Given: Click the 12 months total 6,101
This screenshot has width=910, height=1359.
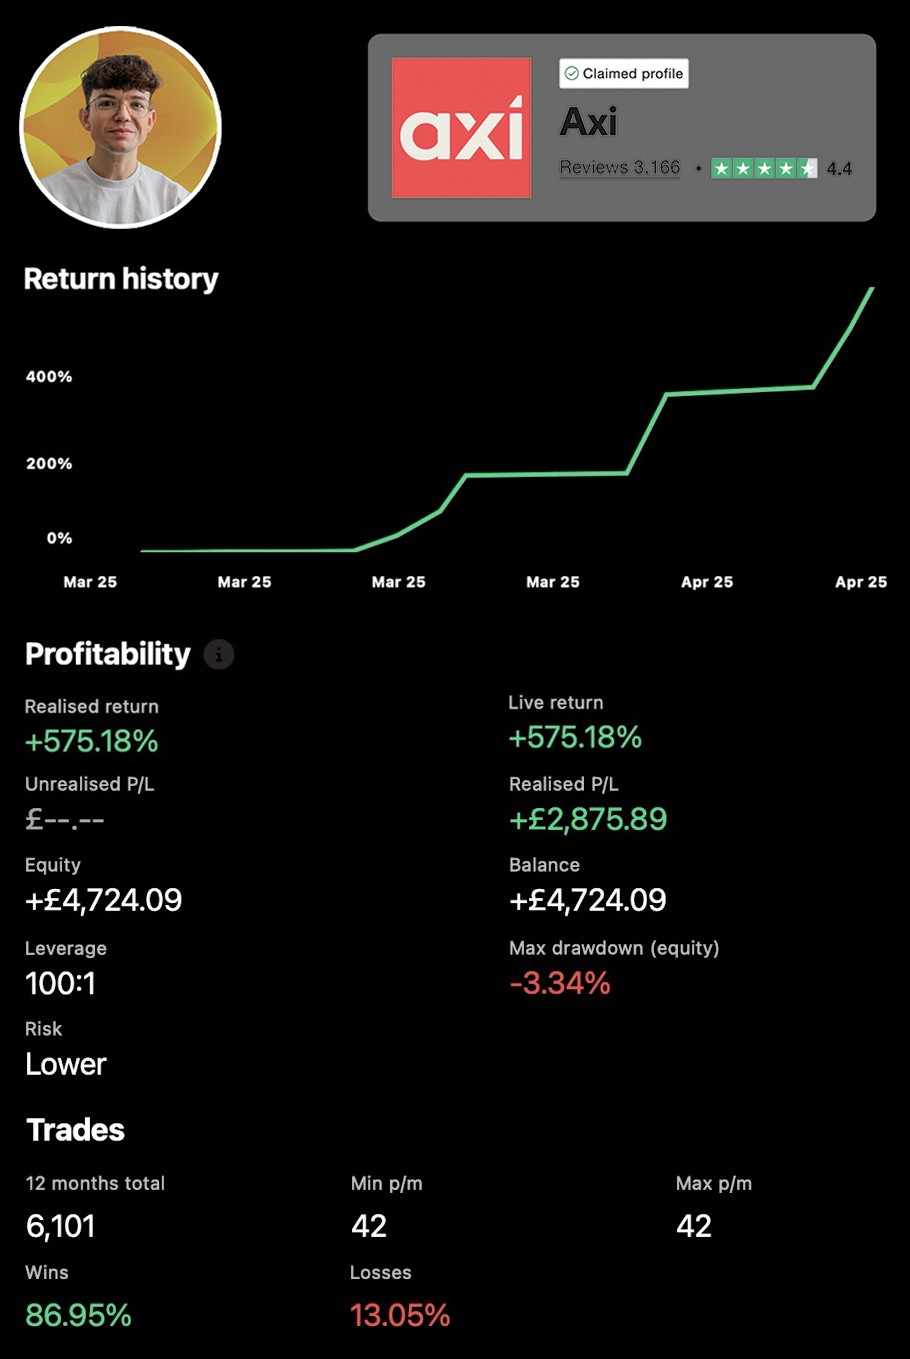Looking at the screenshot, I should point(60,1226).
